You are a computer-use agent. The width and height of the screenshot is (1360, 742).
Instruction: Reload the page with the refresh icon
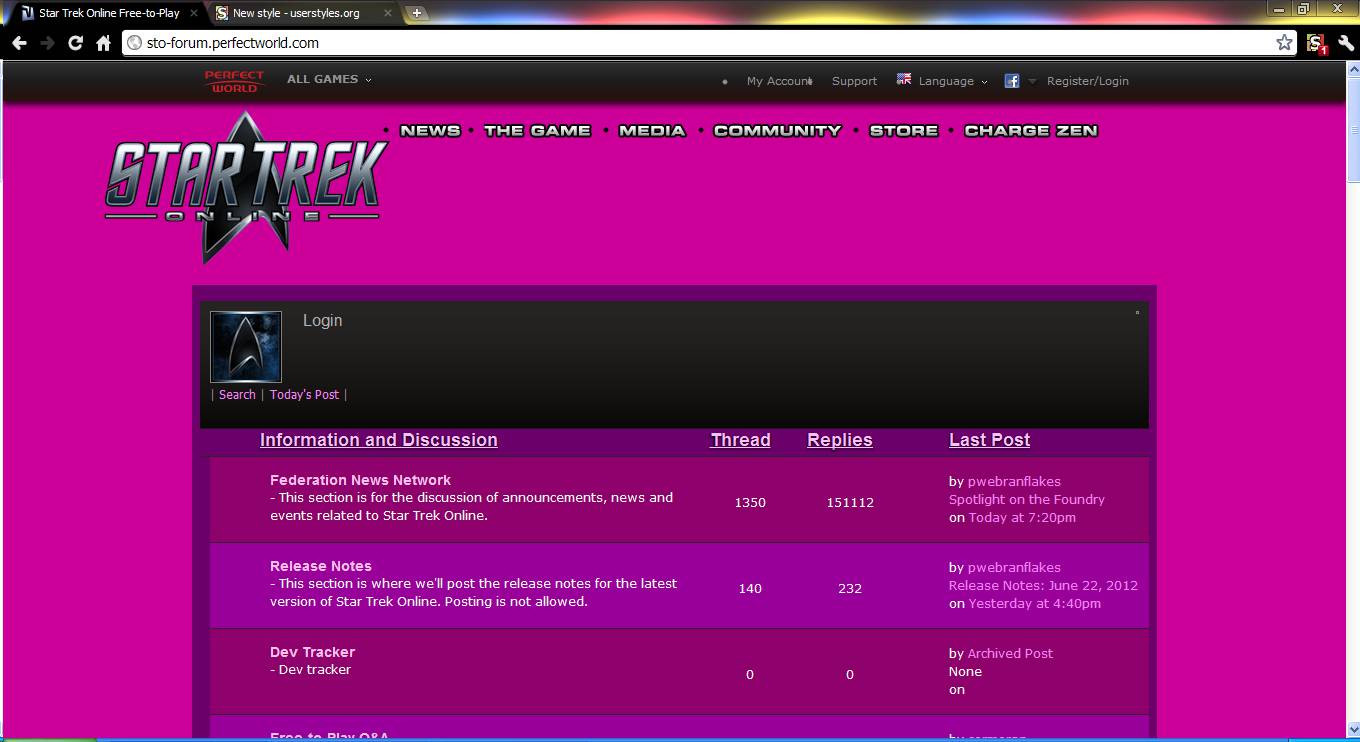click(75, 43)
